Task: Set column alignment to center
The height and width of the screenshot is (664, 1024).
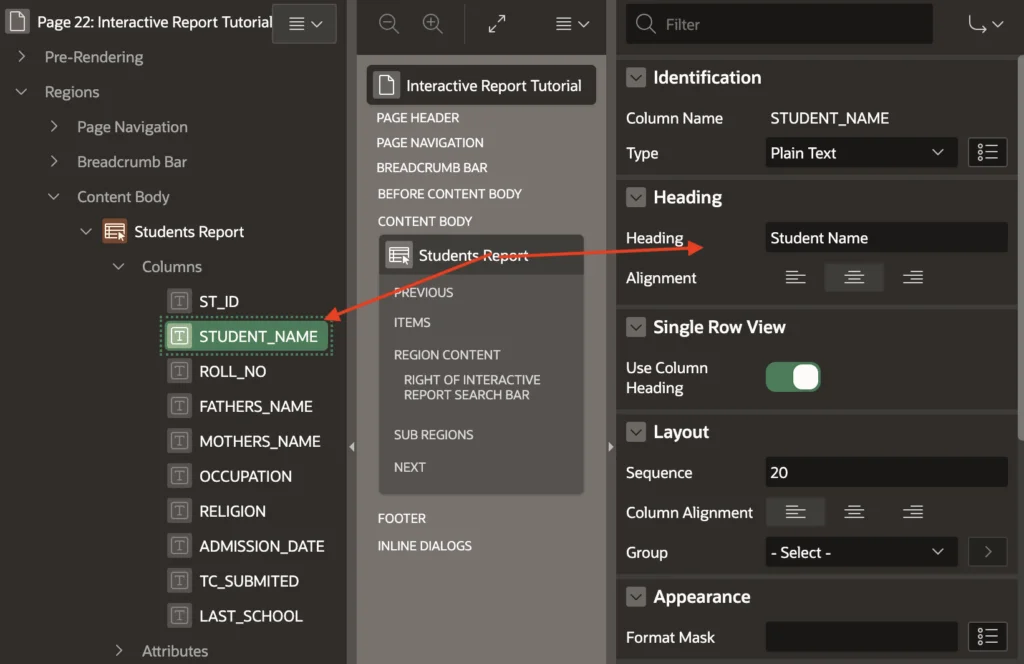Action: (854, 512)
